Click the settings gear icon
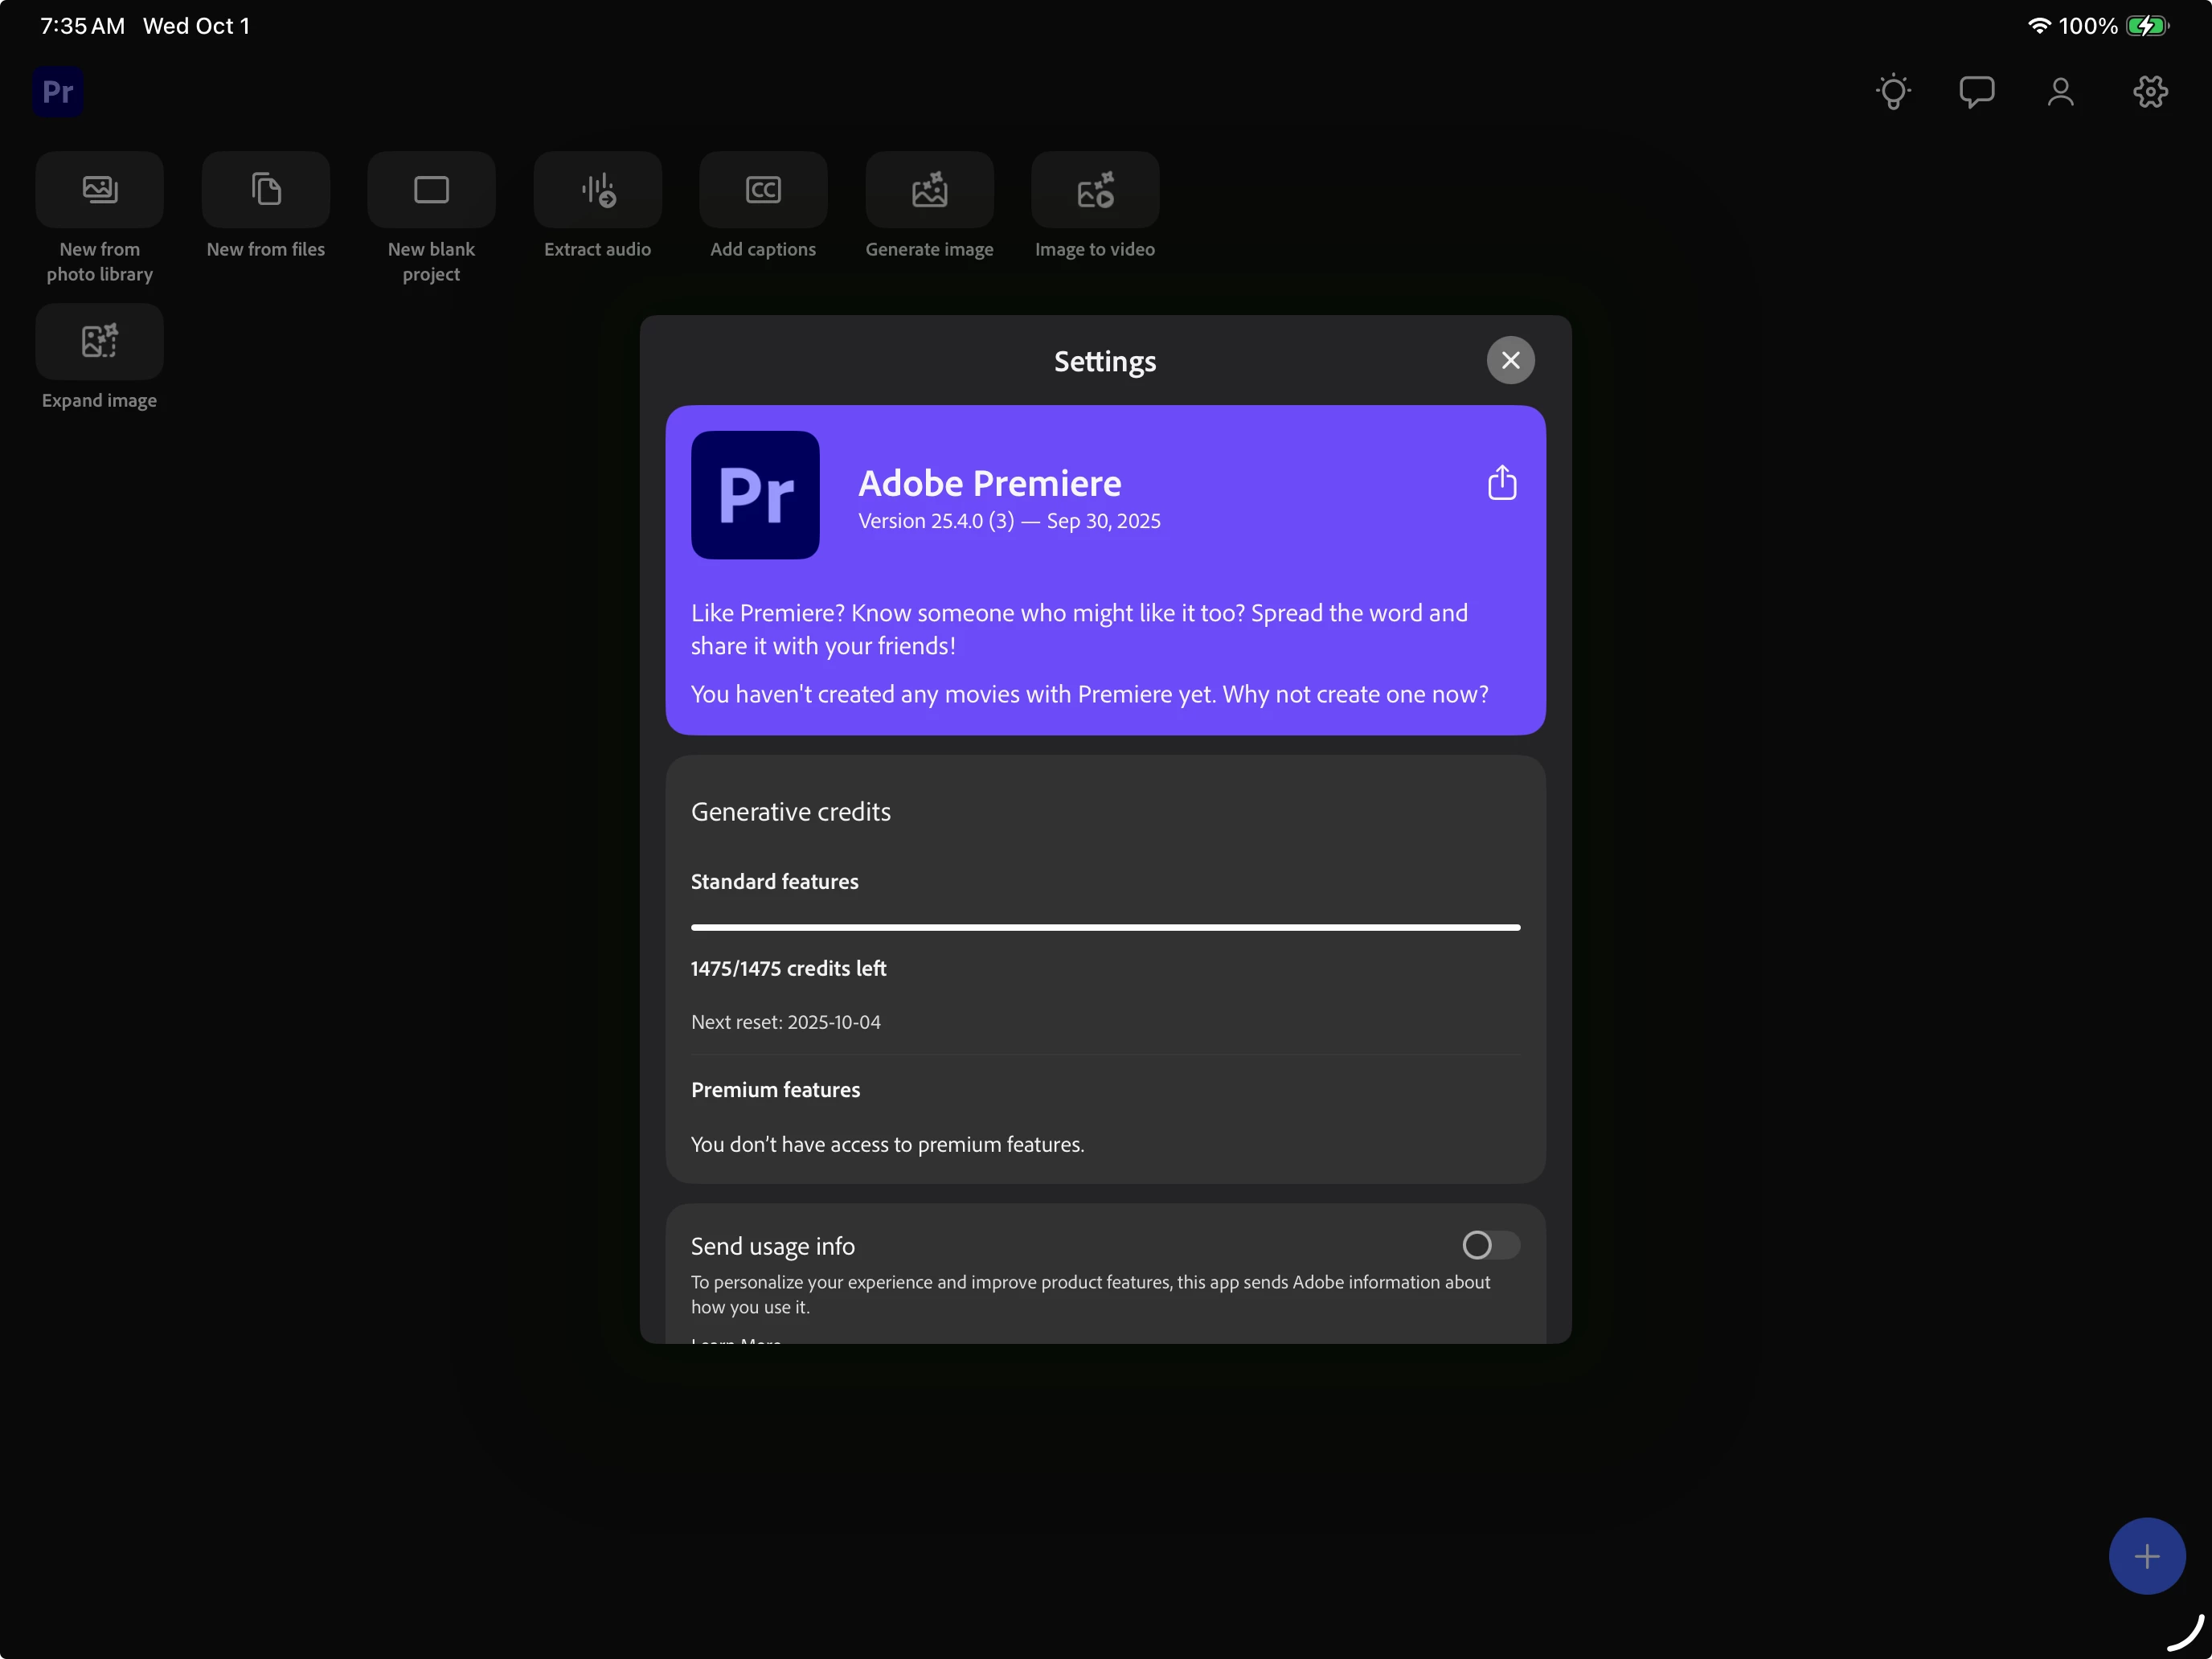2212x1659 pixels. pos(2150,92)
